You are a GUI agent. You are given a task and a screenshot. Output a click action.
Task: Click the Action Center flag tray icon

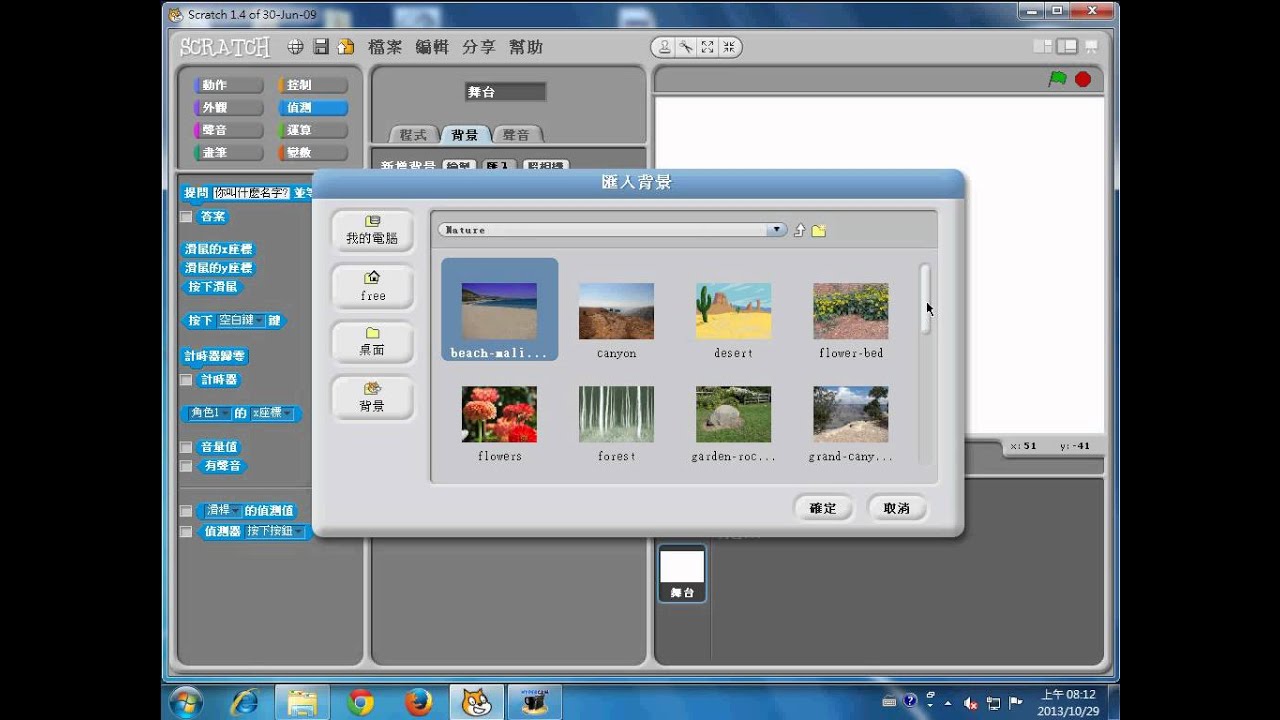click(x=1016, y=703)
